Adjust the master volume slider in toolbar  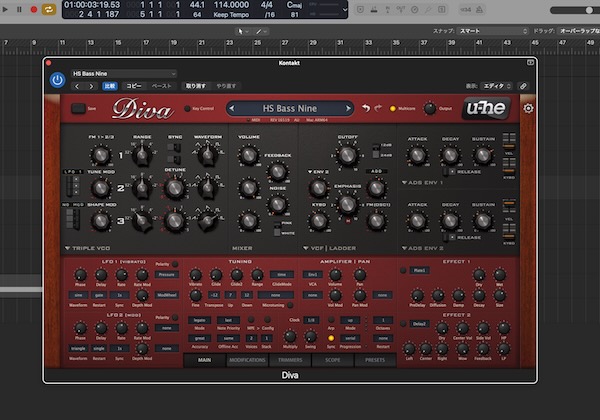coord(574,10)
